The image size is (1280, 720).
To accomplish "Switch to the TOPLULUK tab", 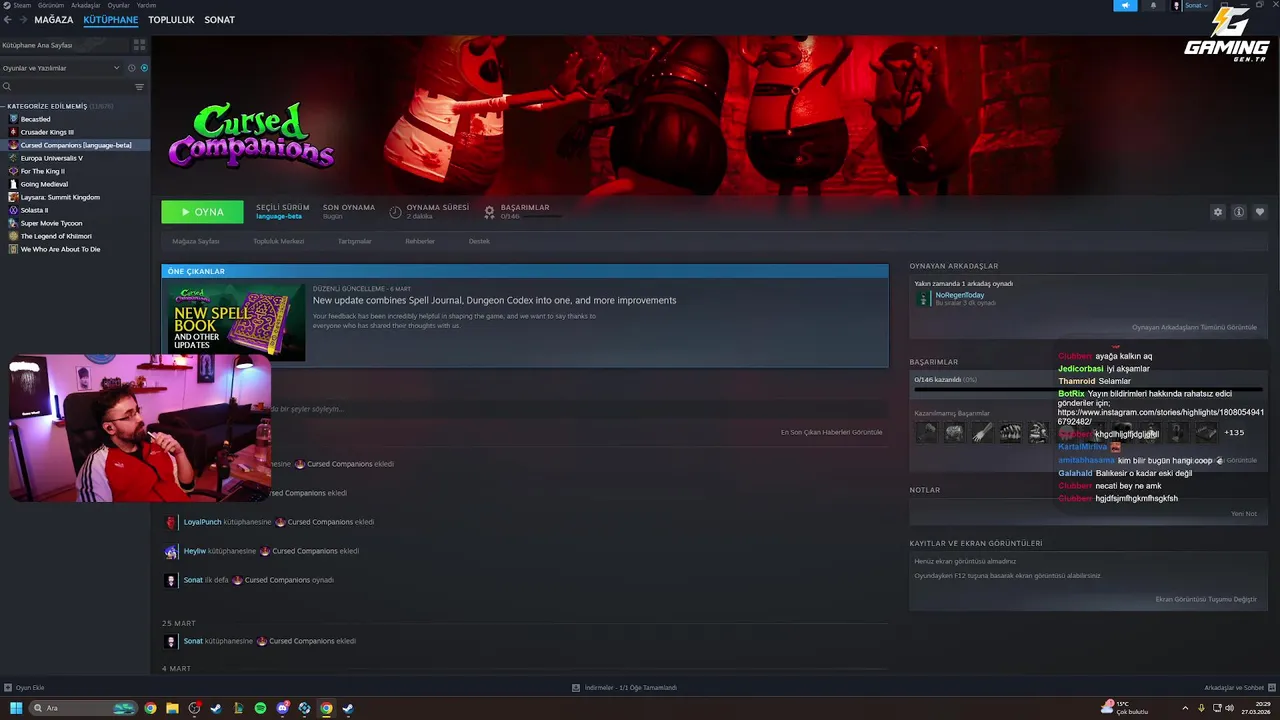I will click(x=171, y=20).
